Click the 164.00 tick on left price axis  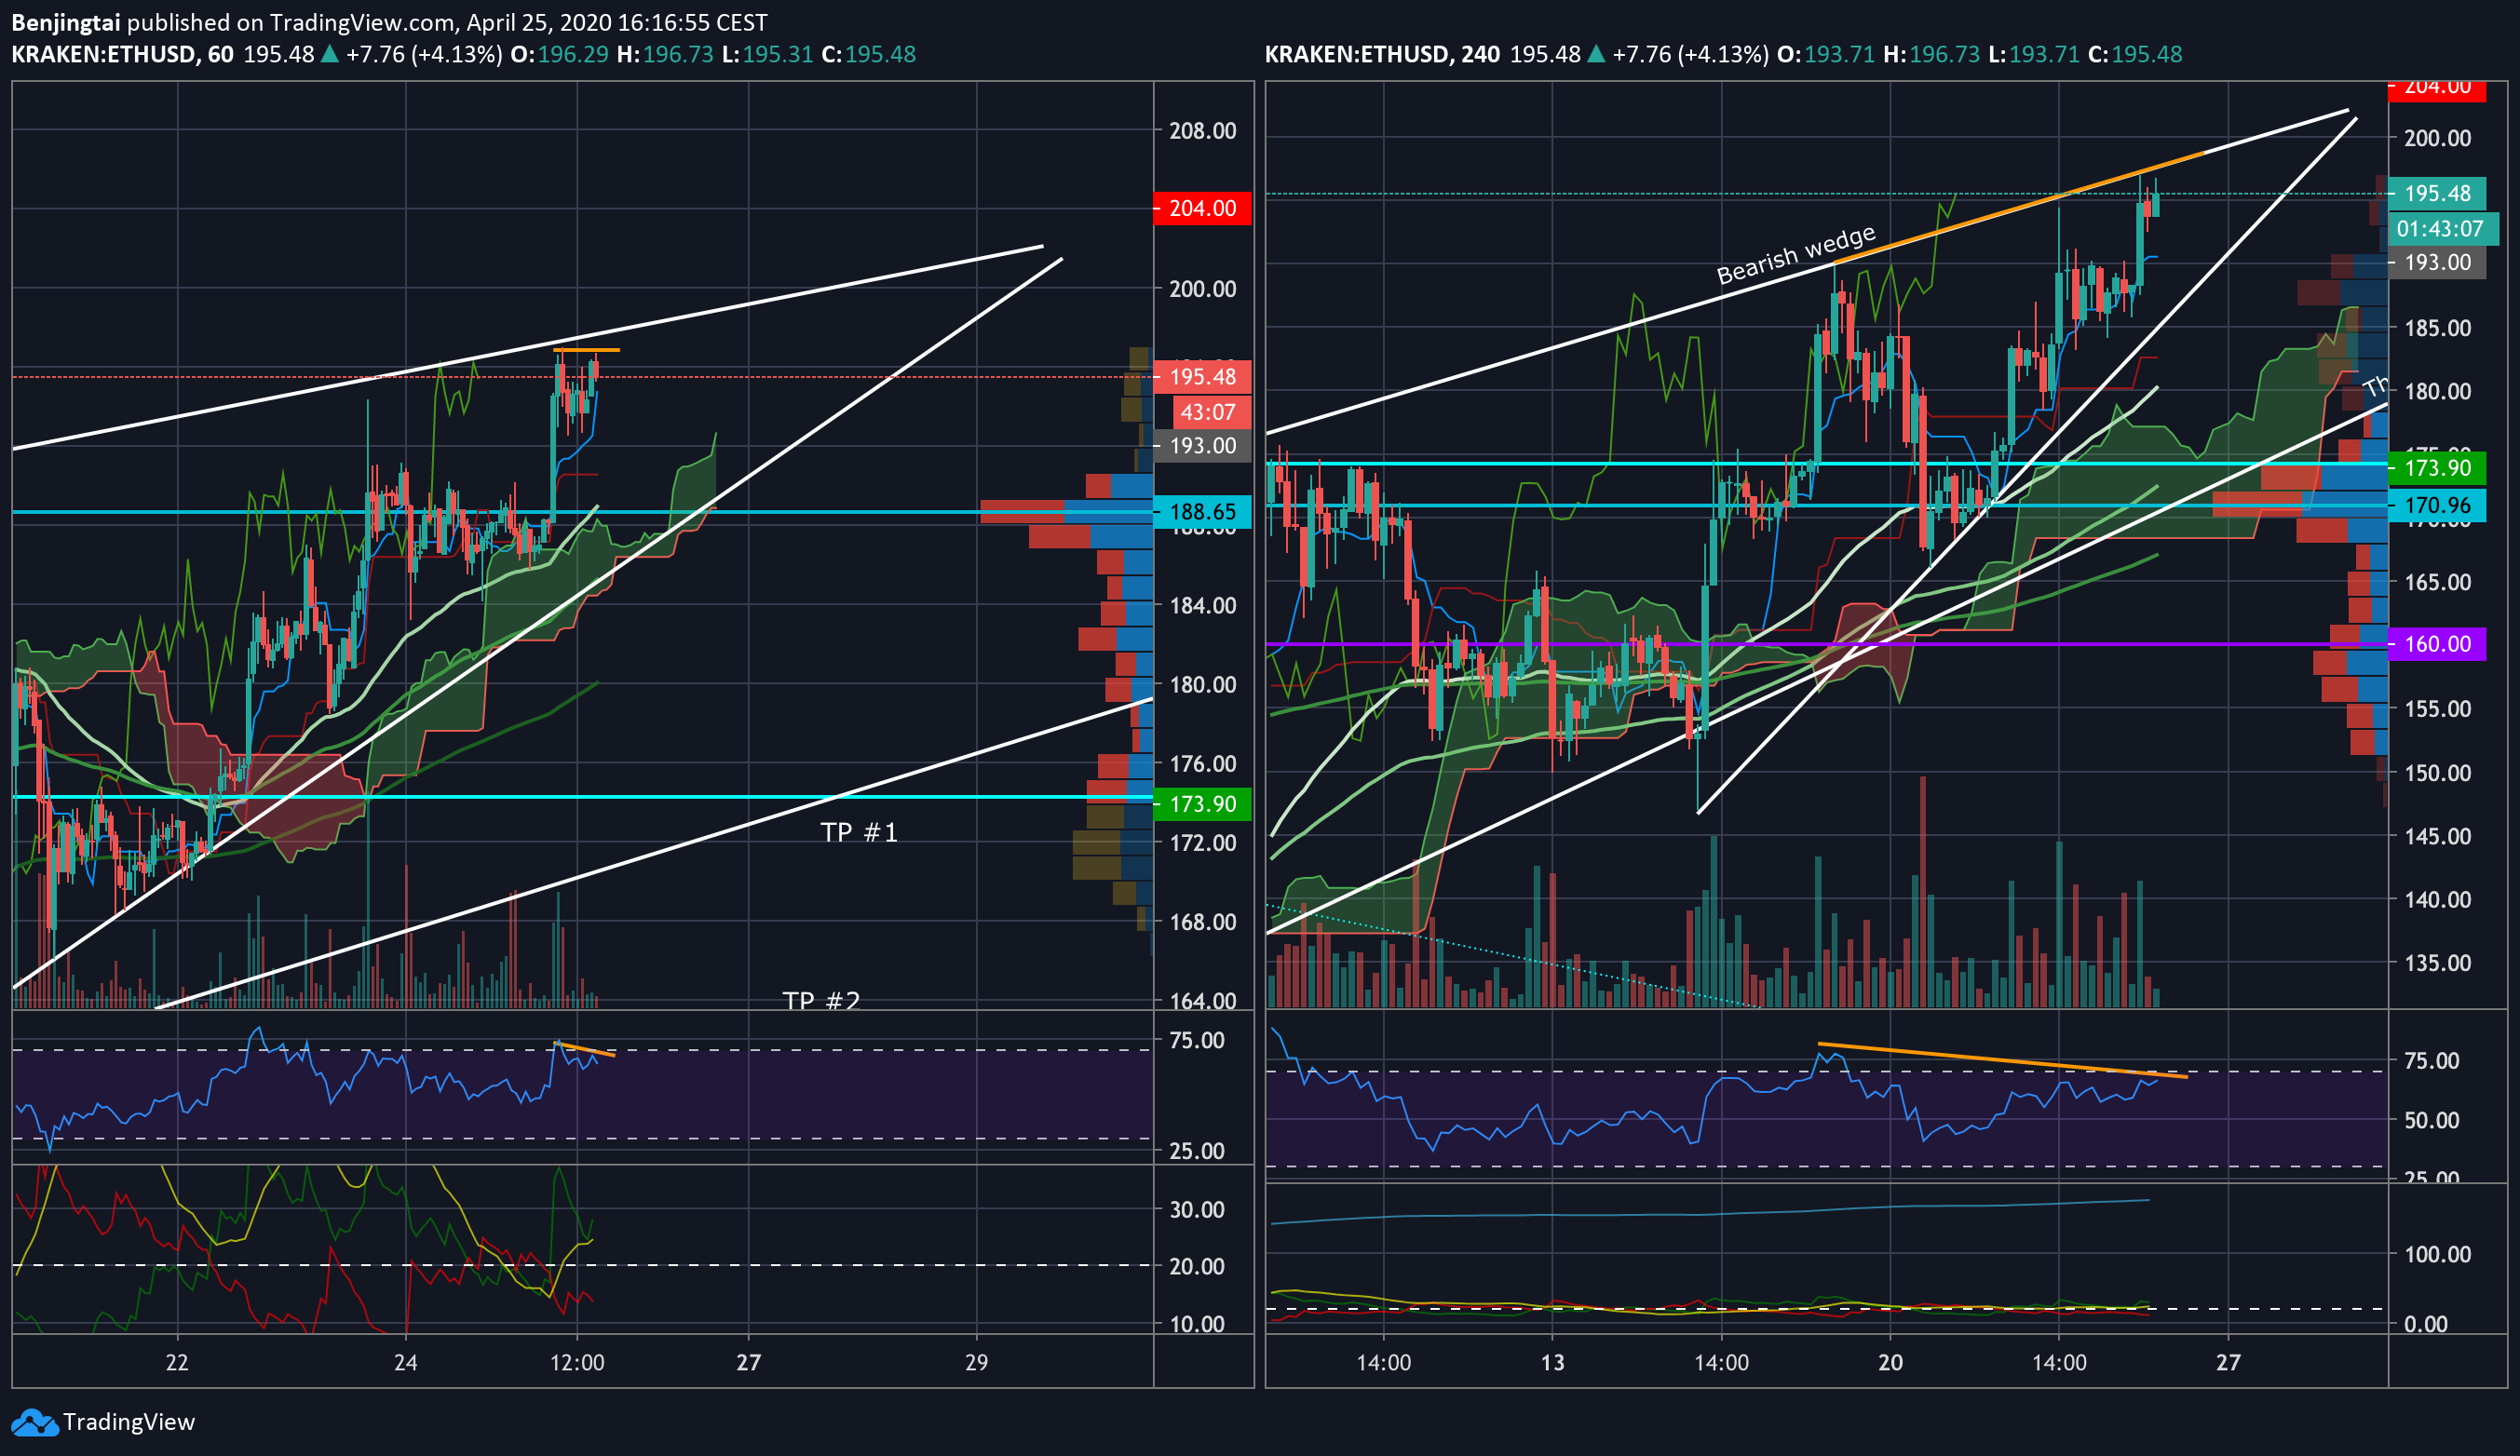pyautogui.click(x=1203, y=1000)
